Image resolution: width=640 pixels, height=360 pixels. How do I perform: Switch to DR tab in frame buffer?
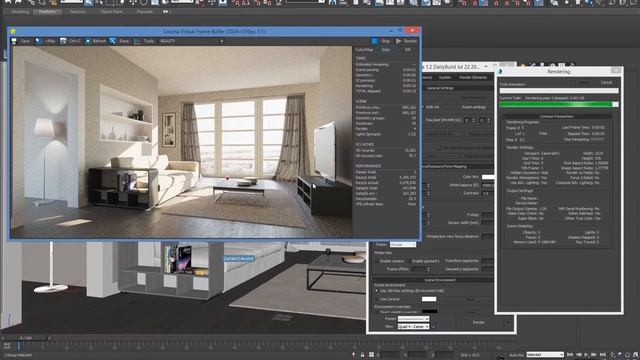point(407,50)
